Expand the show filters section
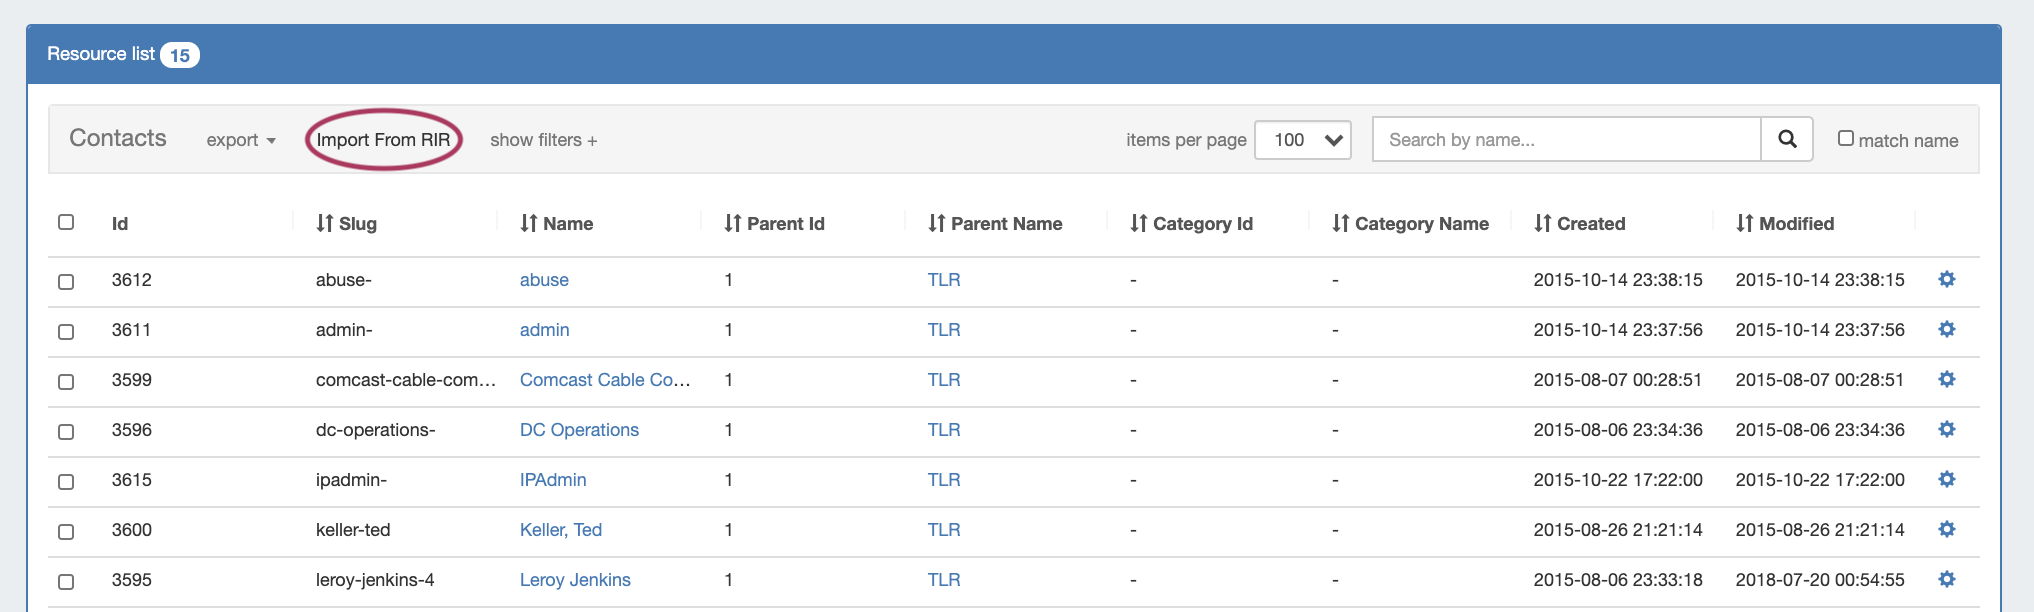2034x612 pixels. pyautogui.click(x=543, y=140)
